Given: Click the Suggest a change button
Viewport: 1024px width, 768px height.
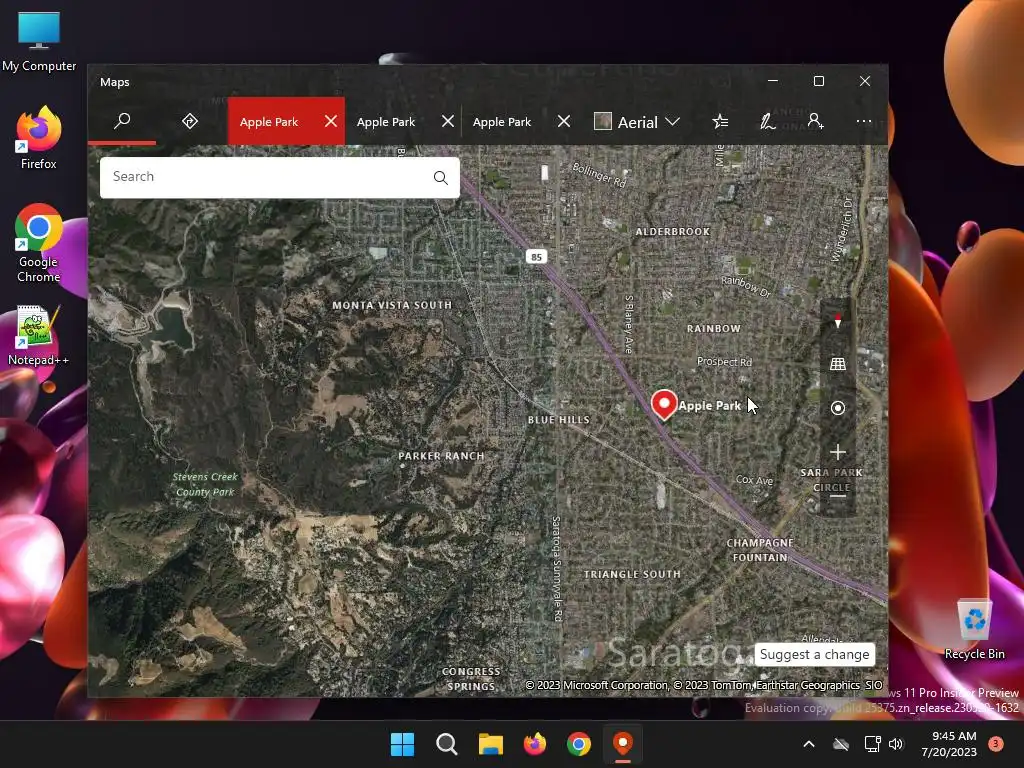Looking at the screenshot, I should point(814,654).
